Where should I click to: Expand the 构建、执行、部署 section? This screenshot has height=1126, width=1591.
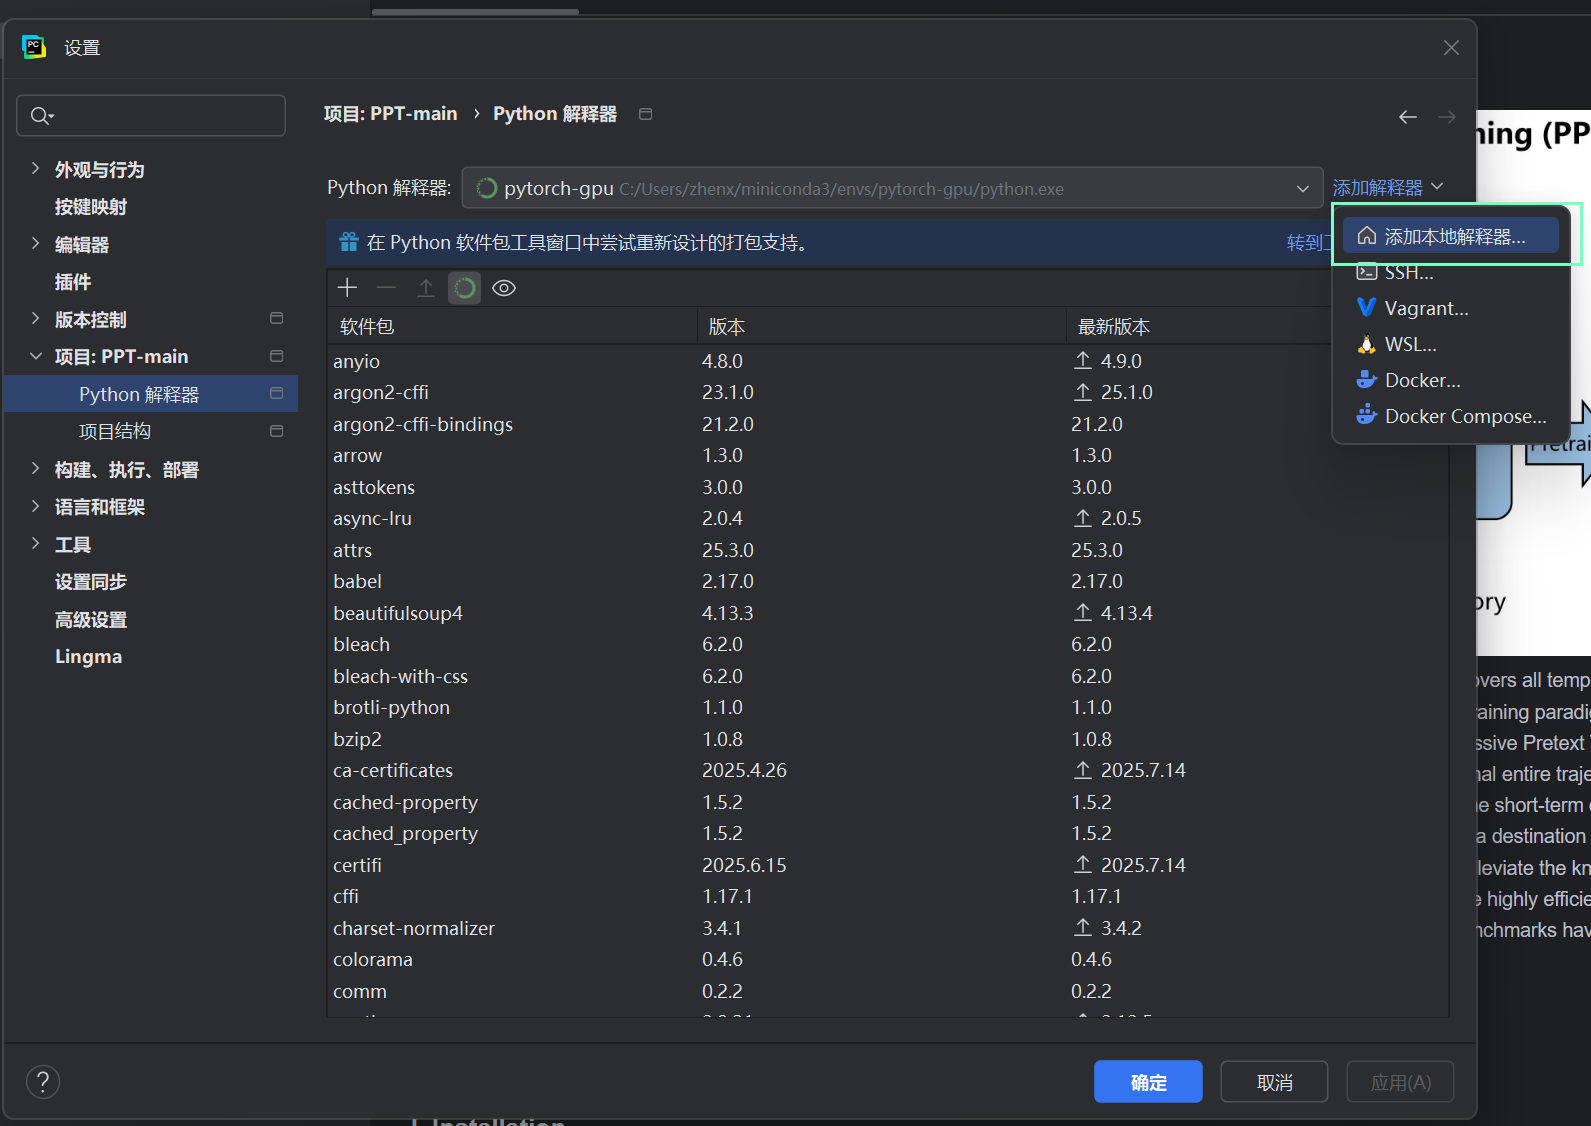coord(36,468)
